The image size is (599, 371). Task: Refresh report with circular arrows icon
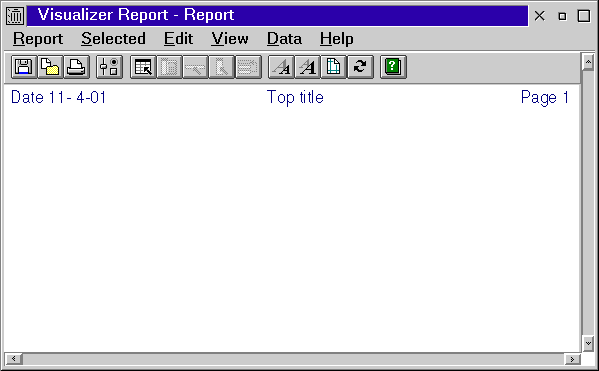pos(360,67)
